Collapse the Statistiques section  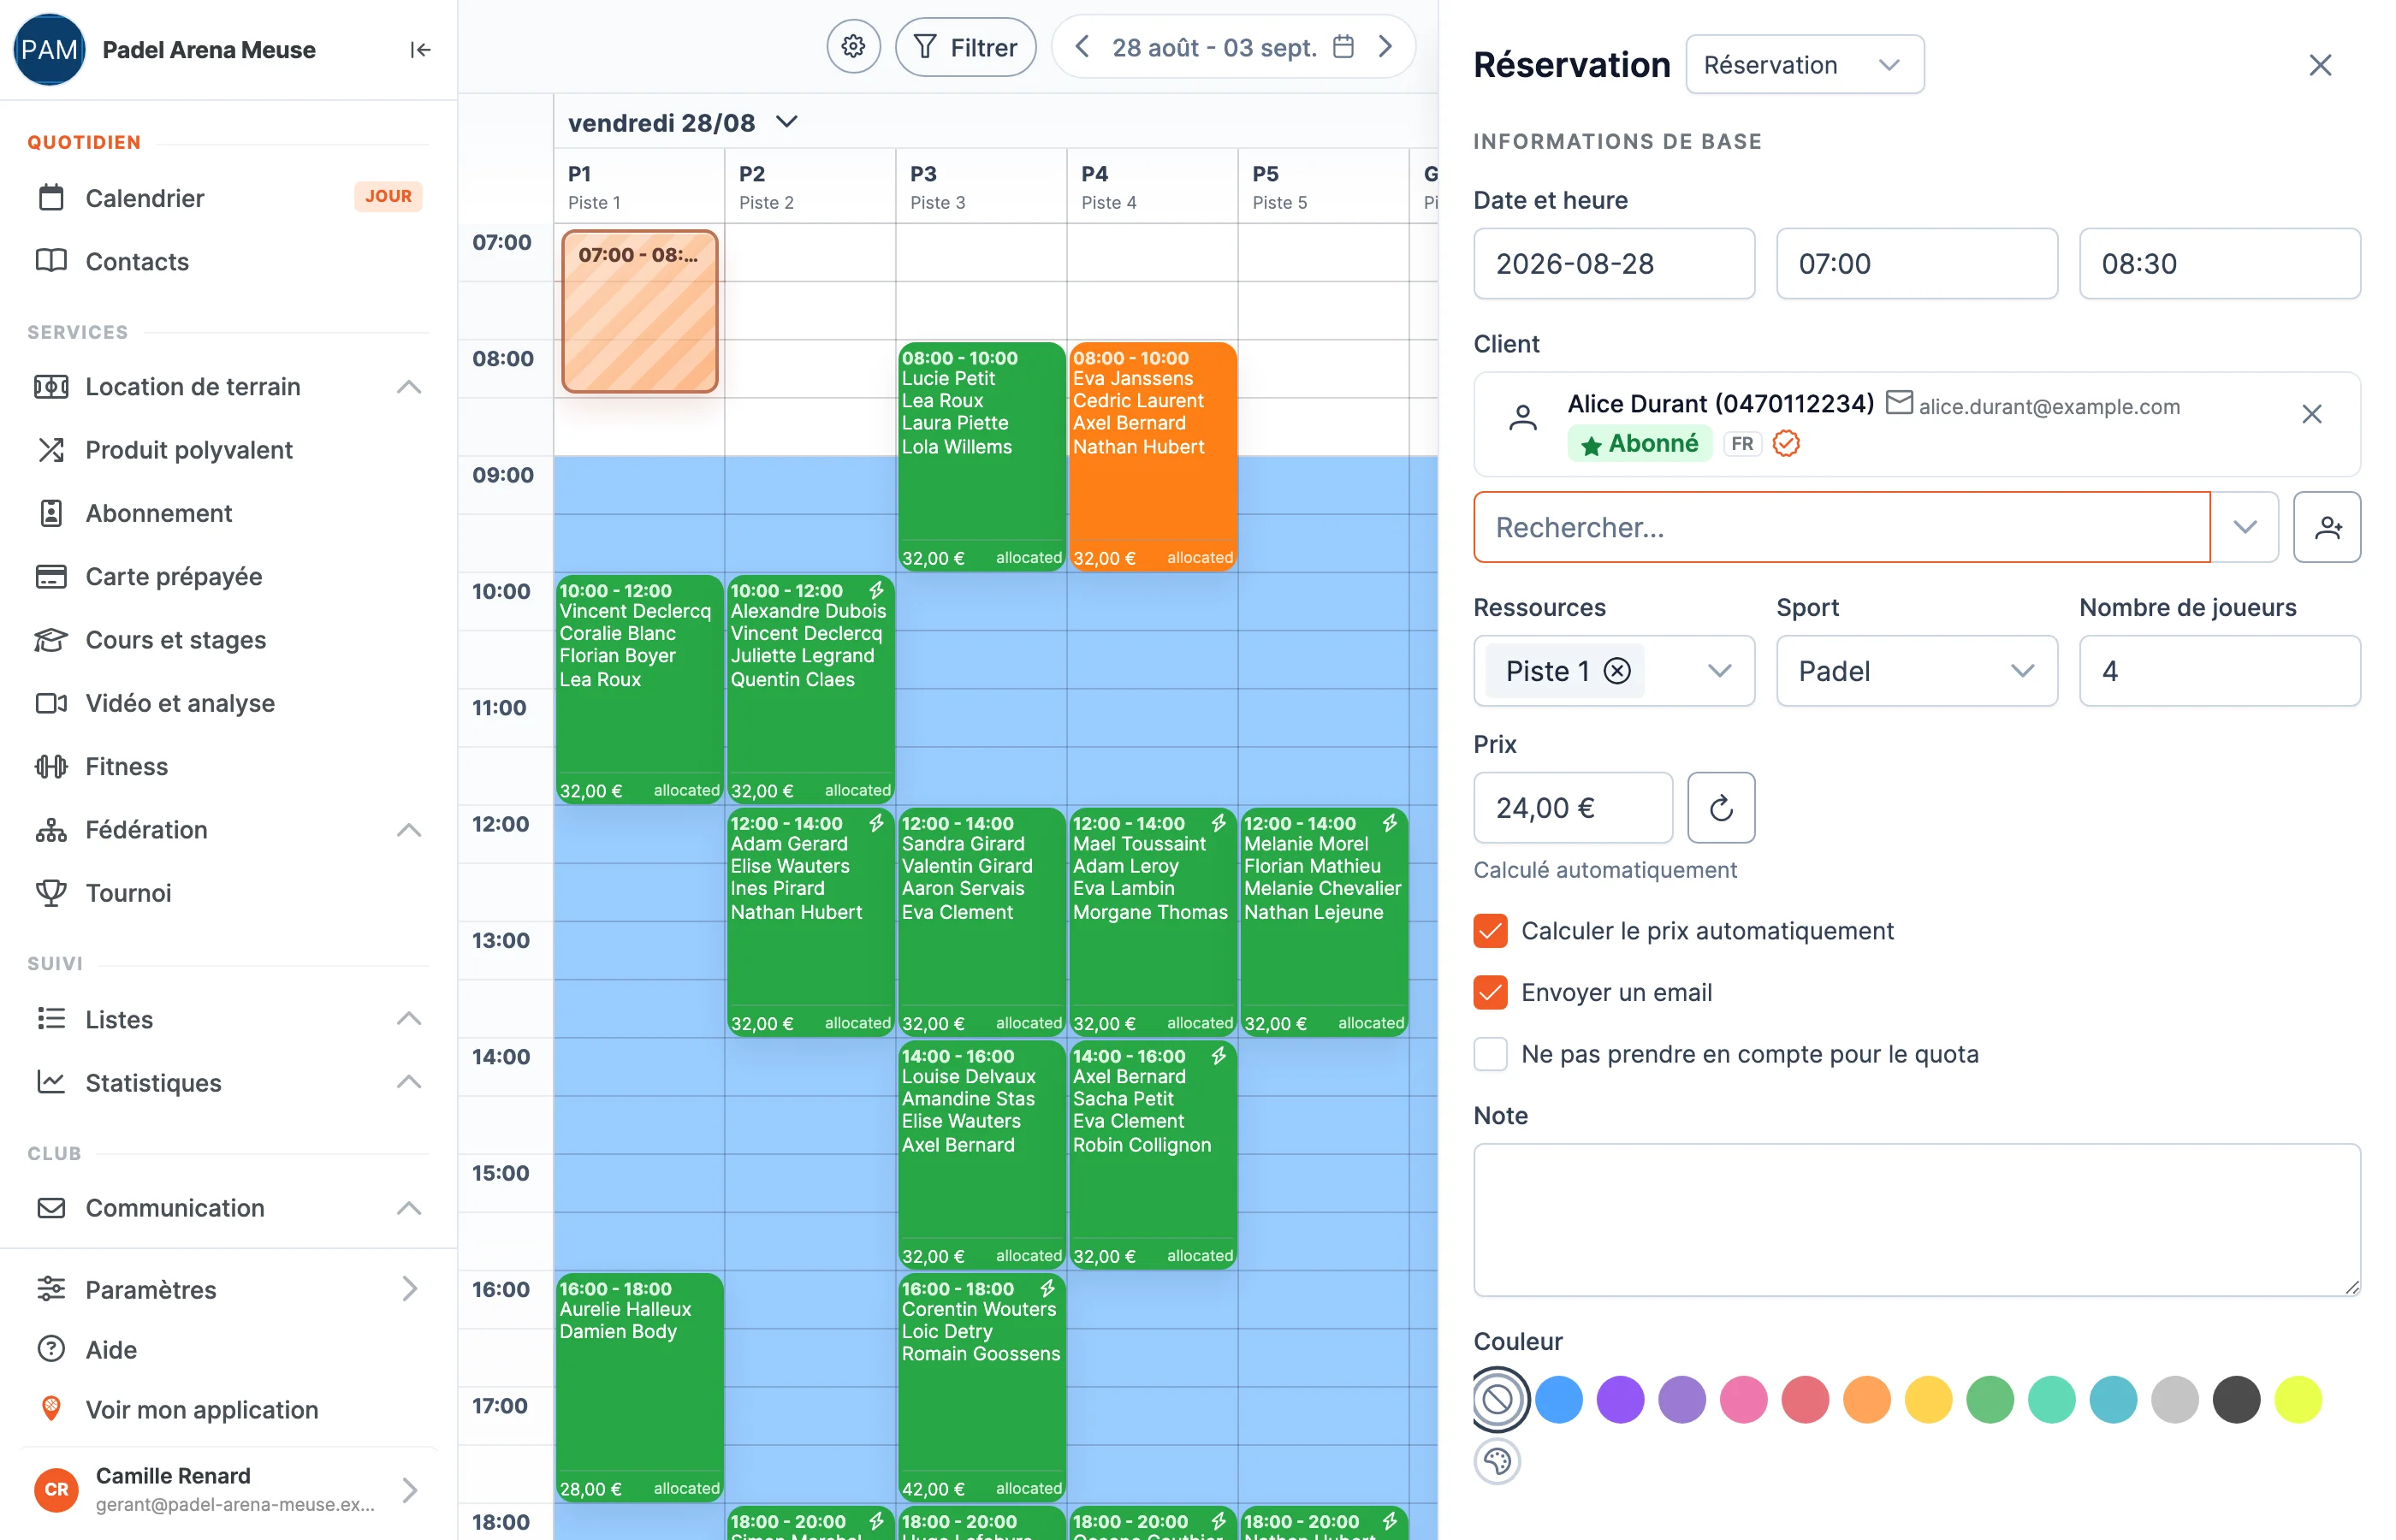pyautogui.click(x=409, y=1083)
